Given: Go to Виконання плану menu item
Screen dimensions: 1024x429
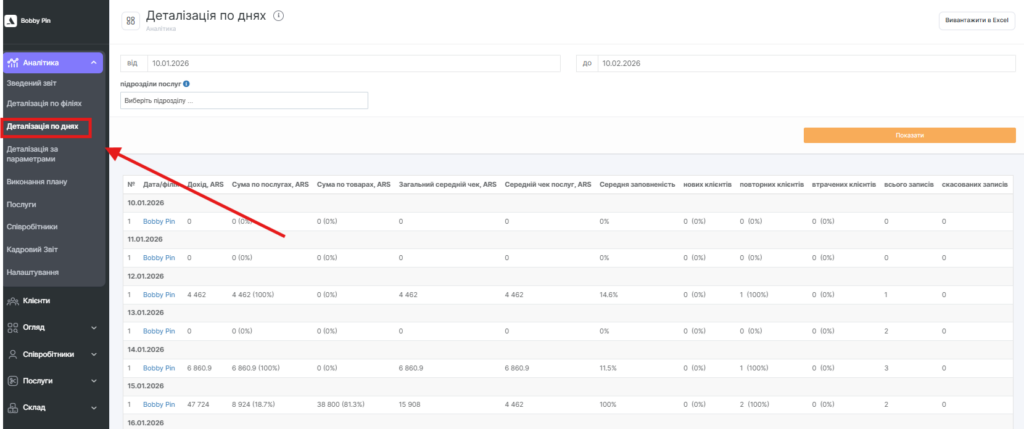Looking at the screenshot, I should pos(37,182).
